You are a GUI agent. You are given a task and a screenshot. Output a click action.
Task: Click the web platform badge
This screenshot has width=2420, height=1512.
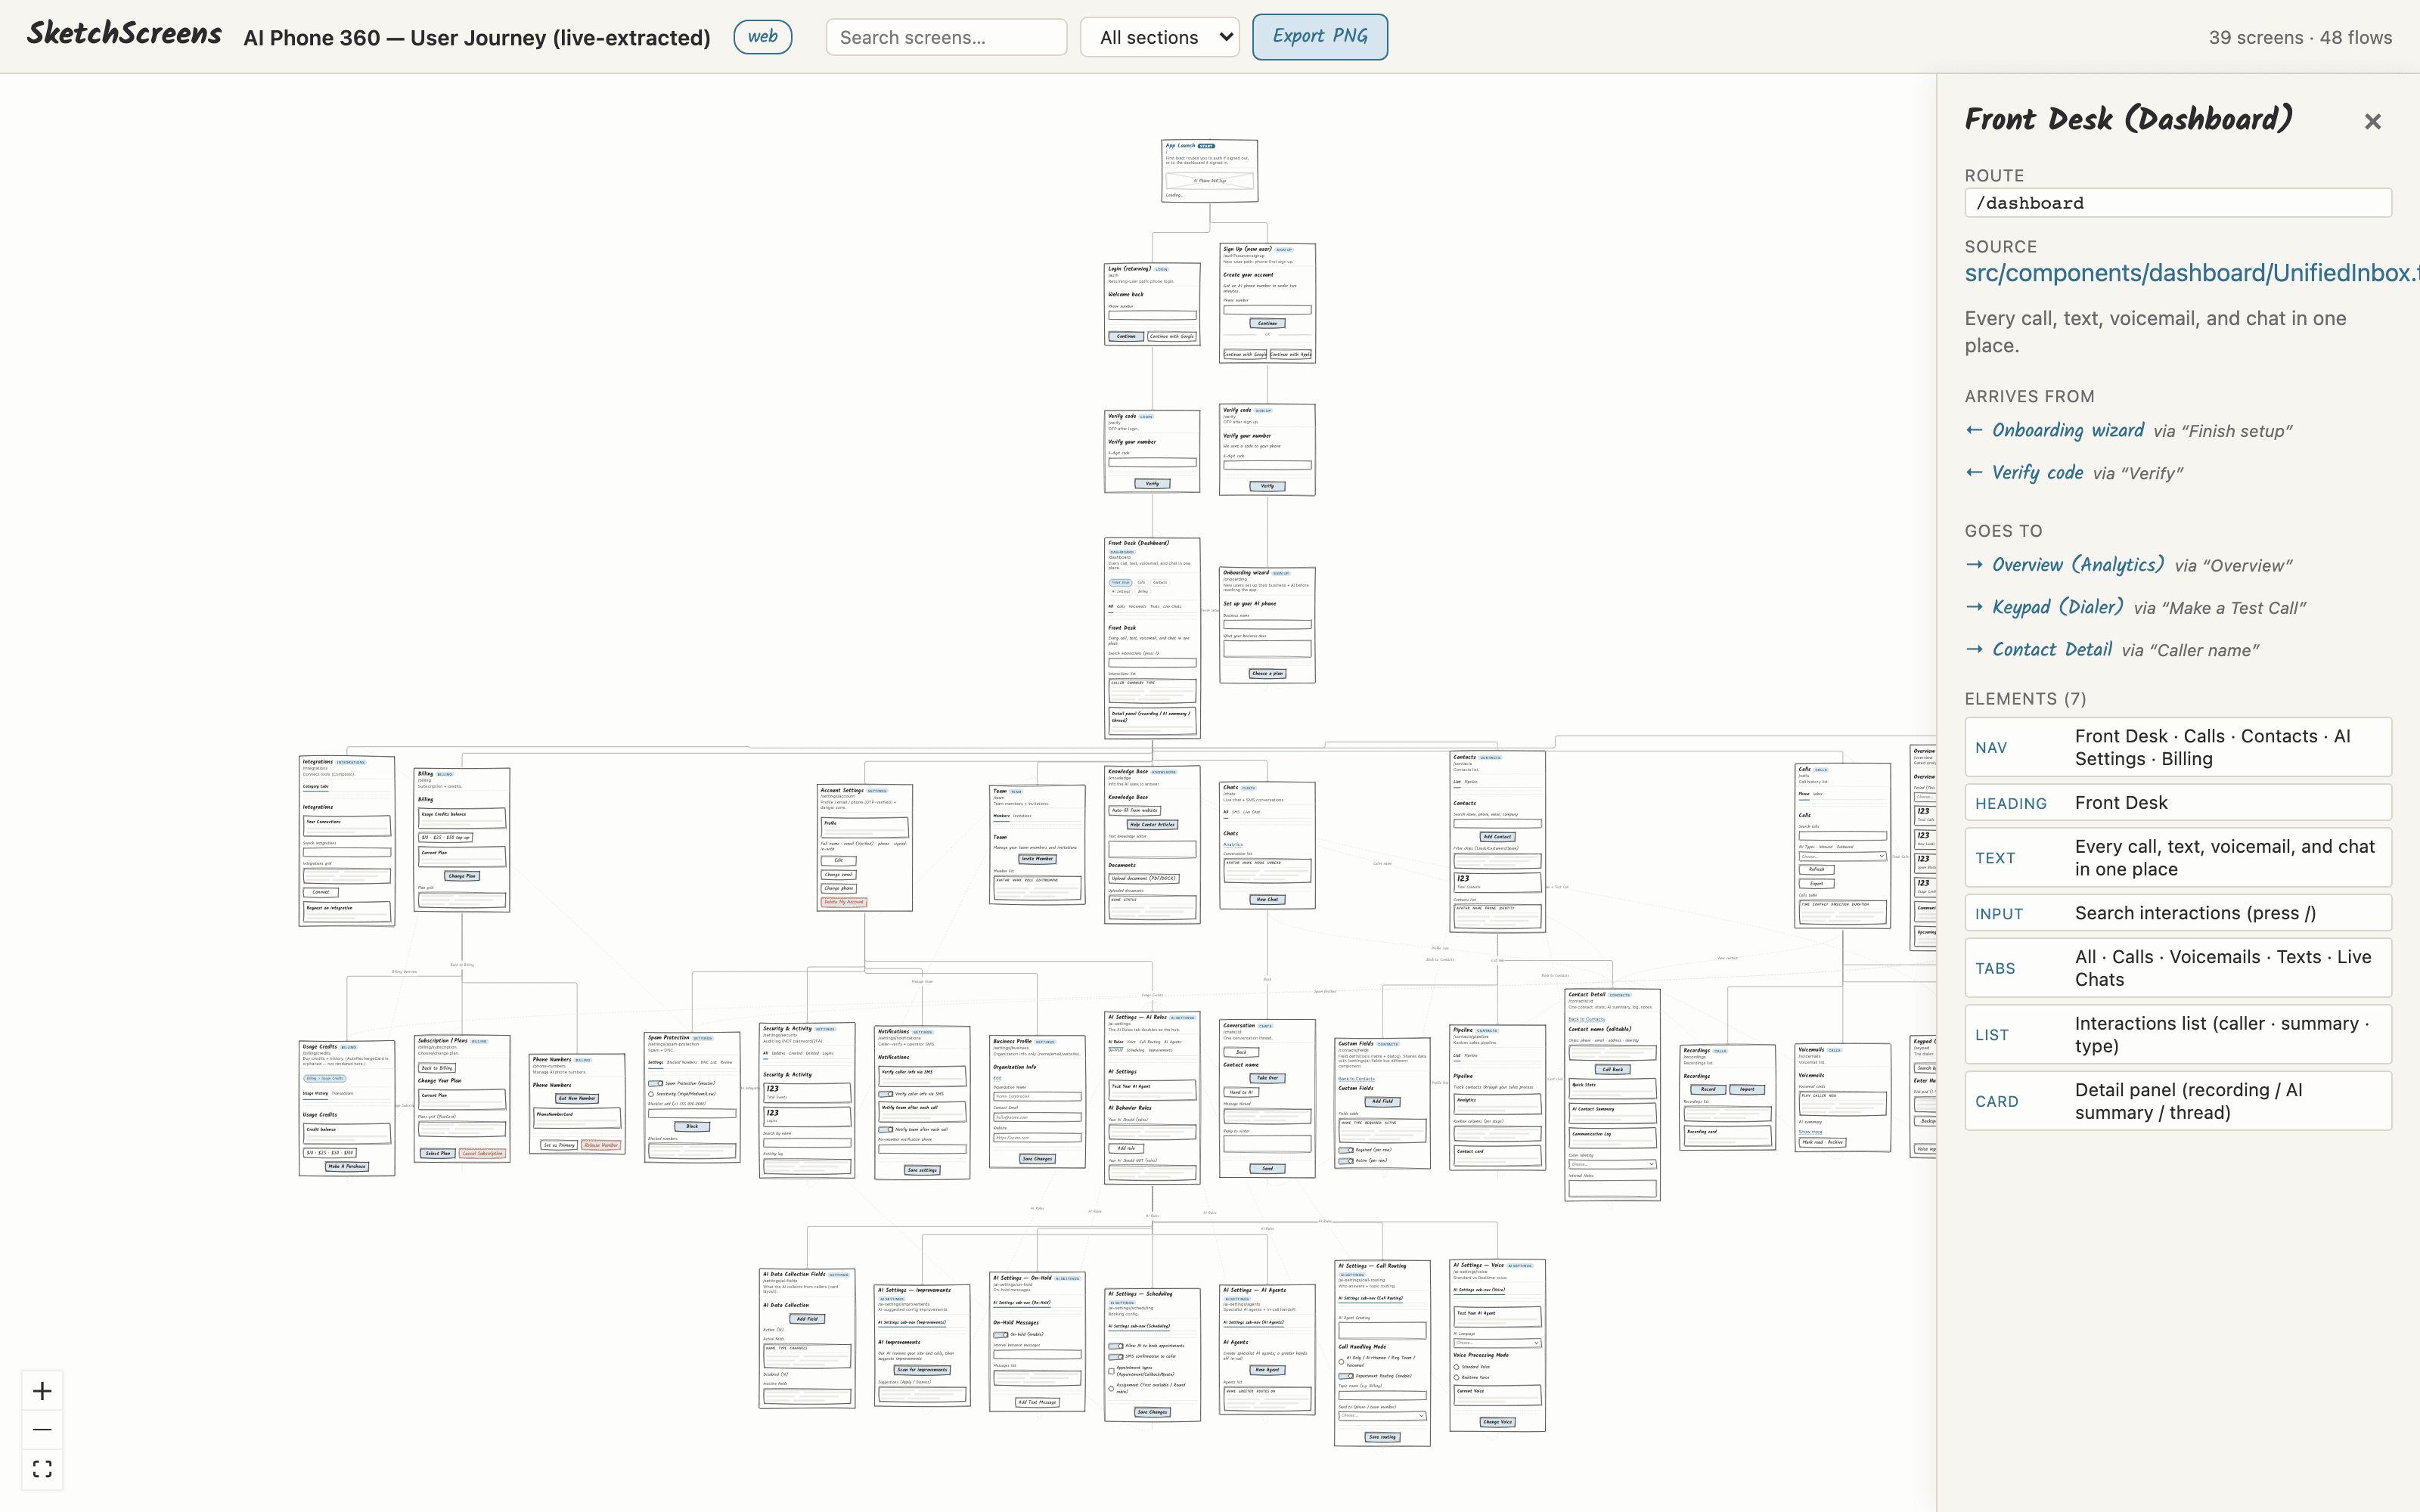pos(763,37)
